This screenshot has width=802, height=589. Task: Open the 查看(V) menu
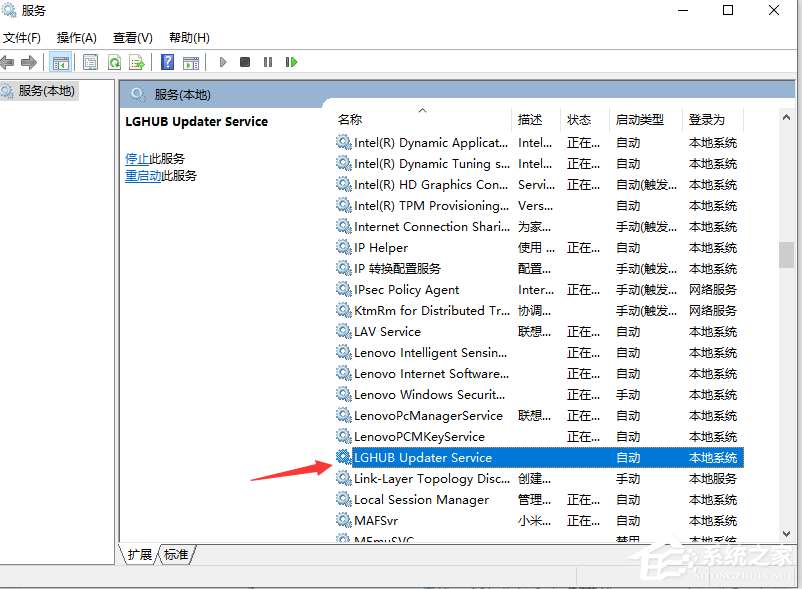point(132,38)
